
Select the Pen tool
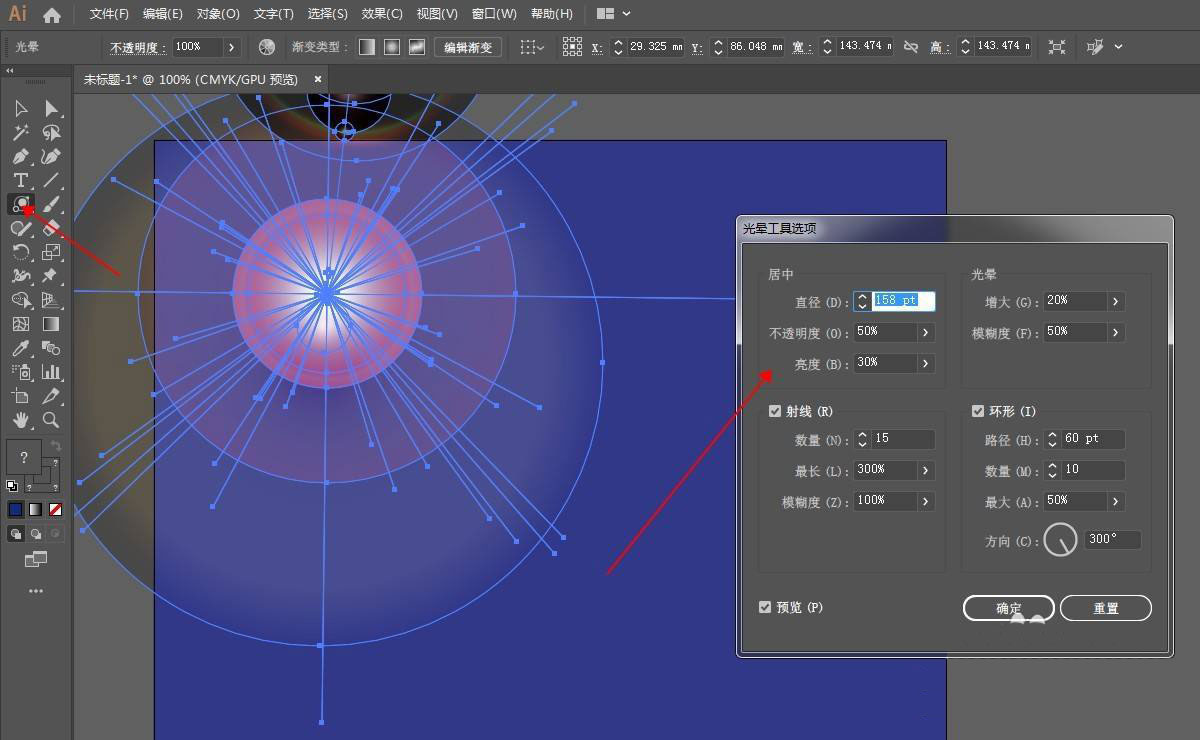[x=20, y=157]
